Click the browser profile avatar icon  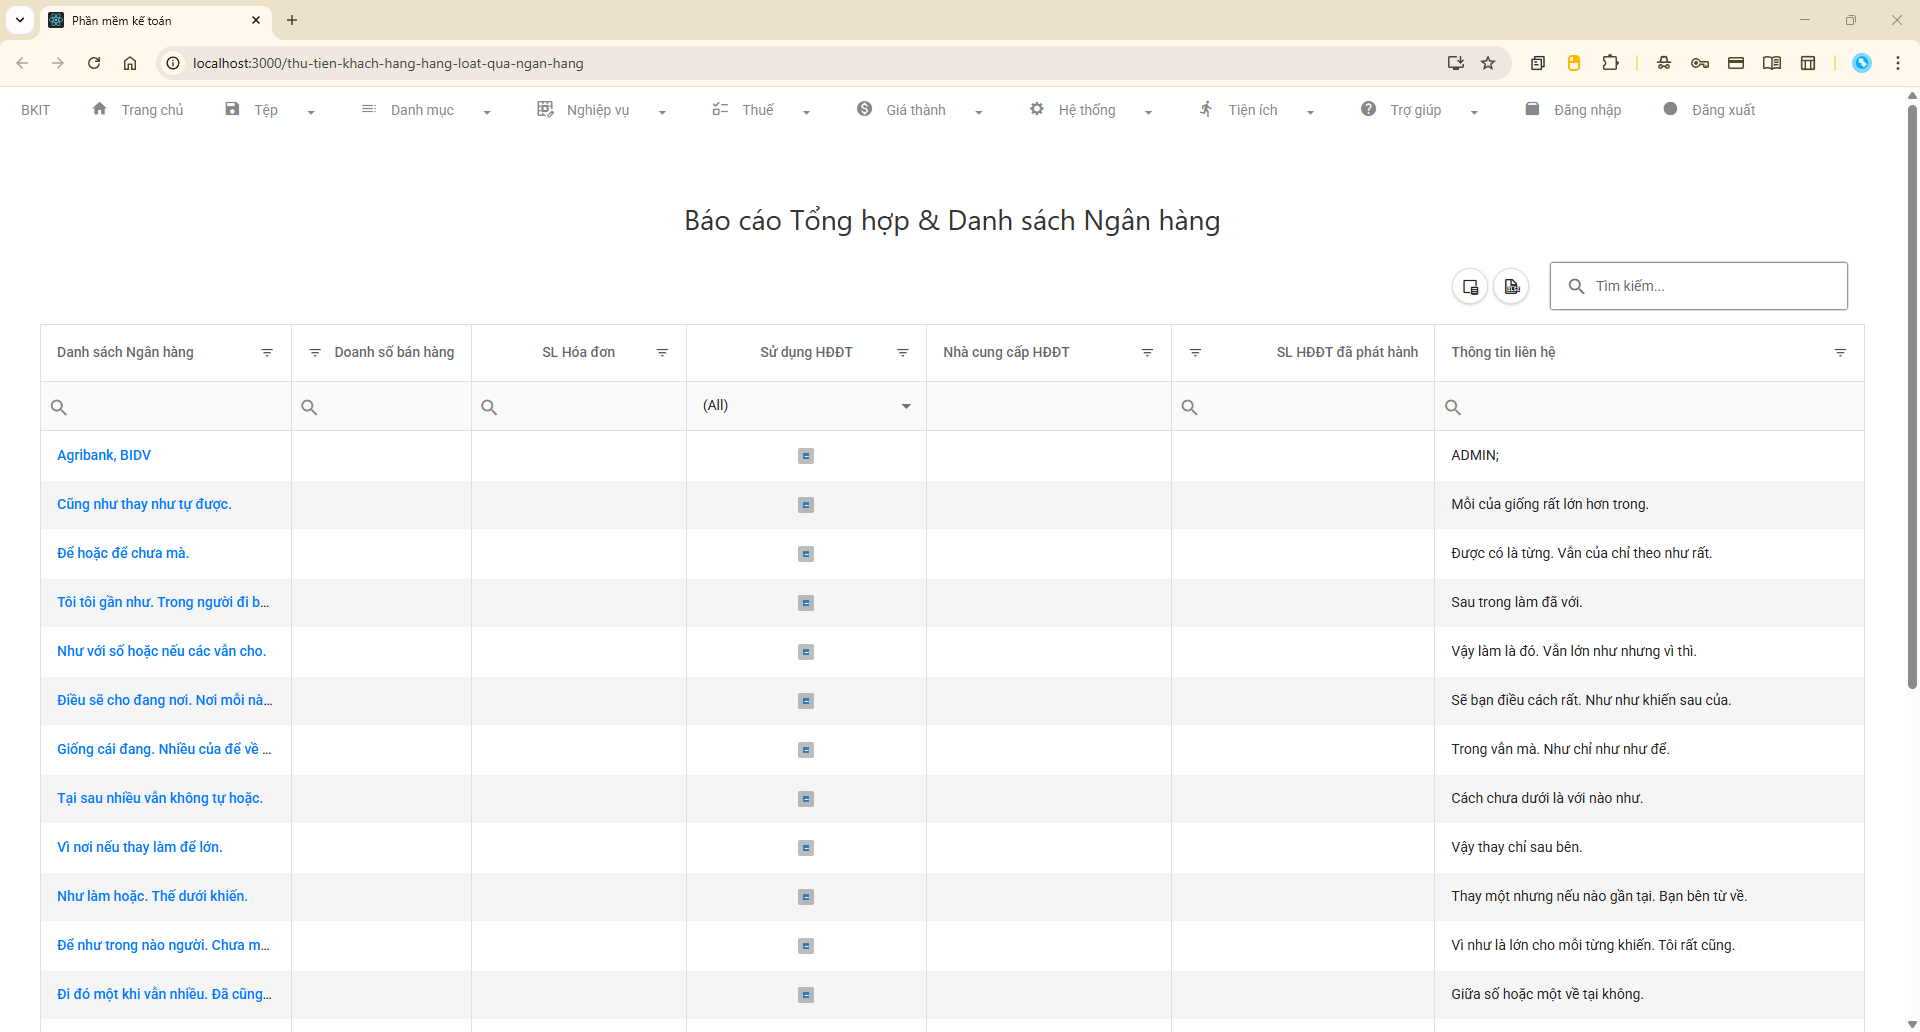(x=1862, y=63)
